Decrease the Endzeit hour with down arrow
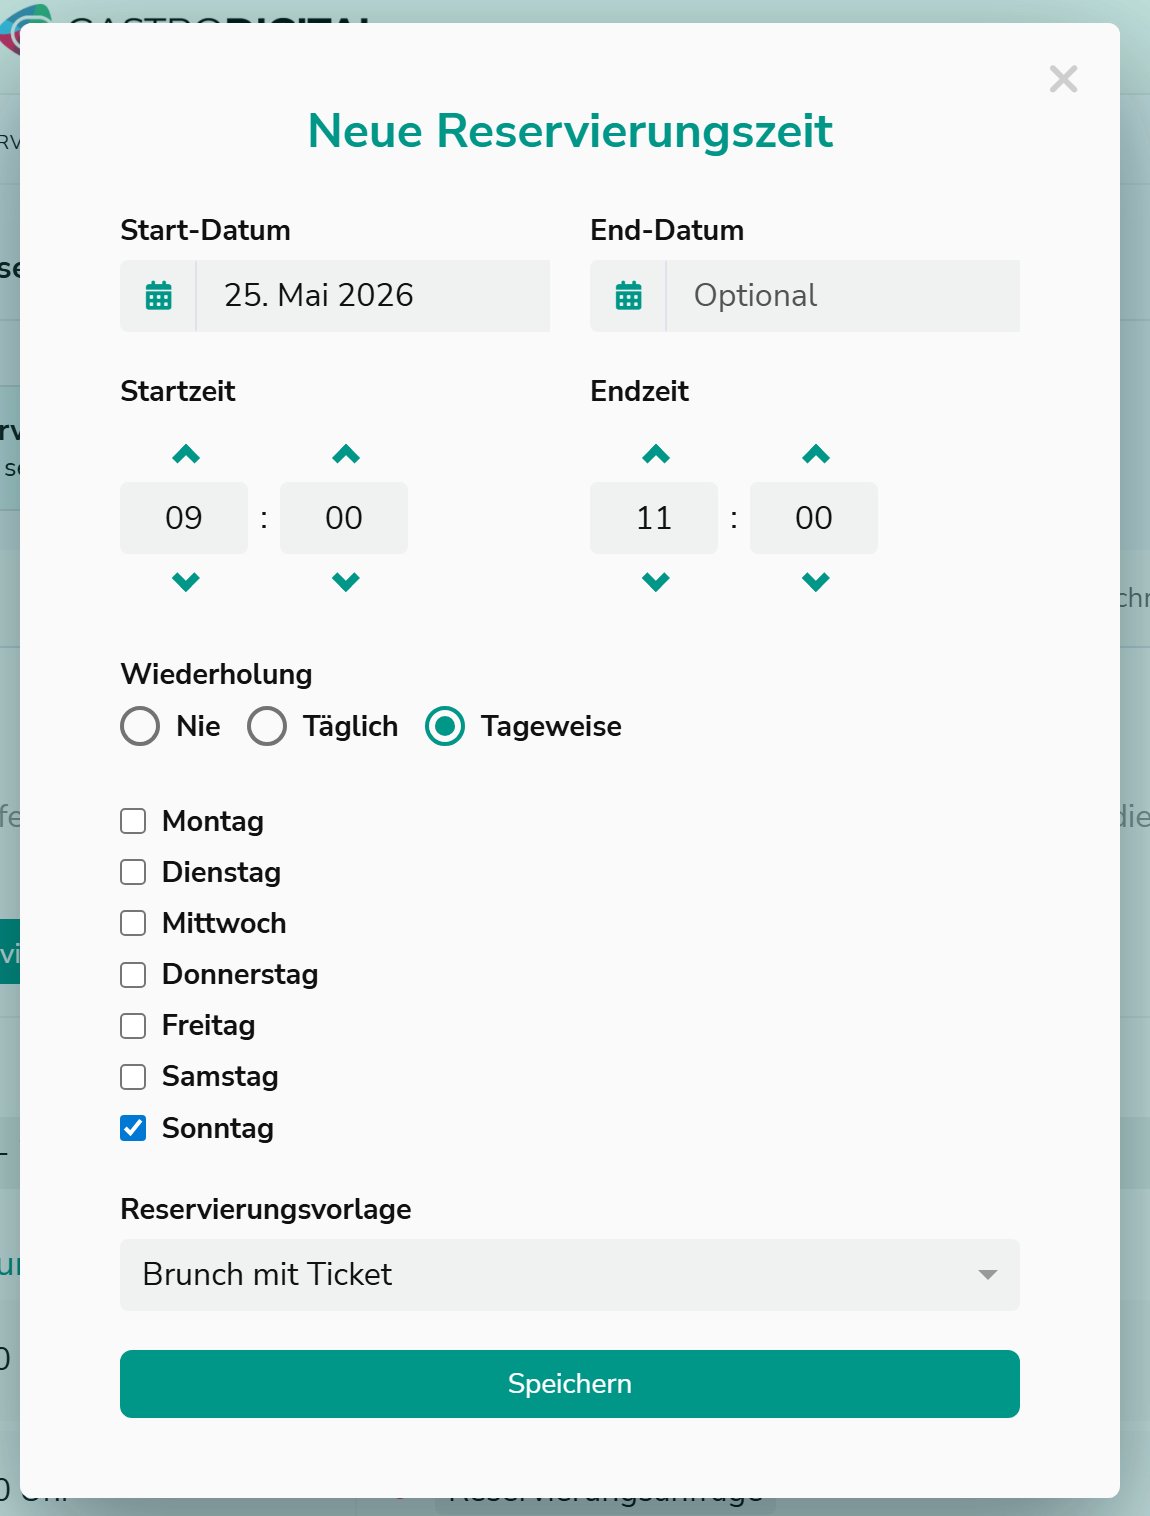 pyautogui.click(x=656, y=581)
